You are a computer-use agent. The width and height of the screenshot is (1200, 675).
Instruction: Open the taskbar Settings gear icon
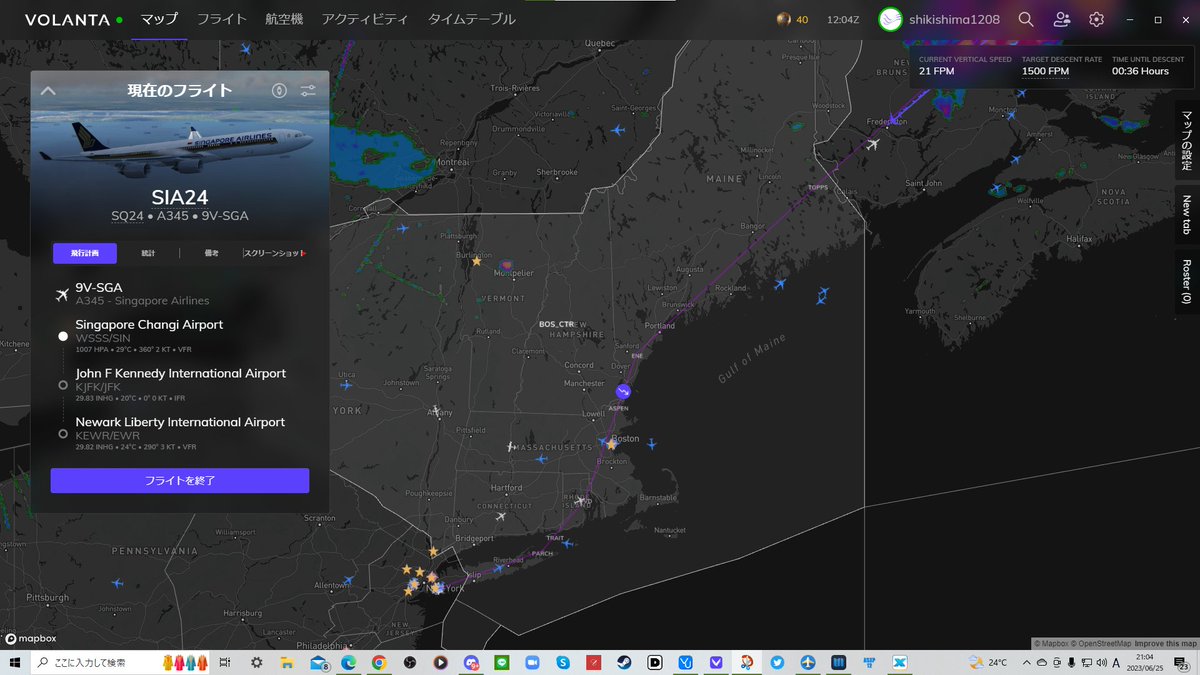[257, 662]
